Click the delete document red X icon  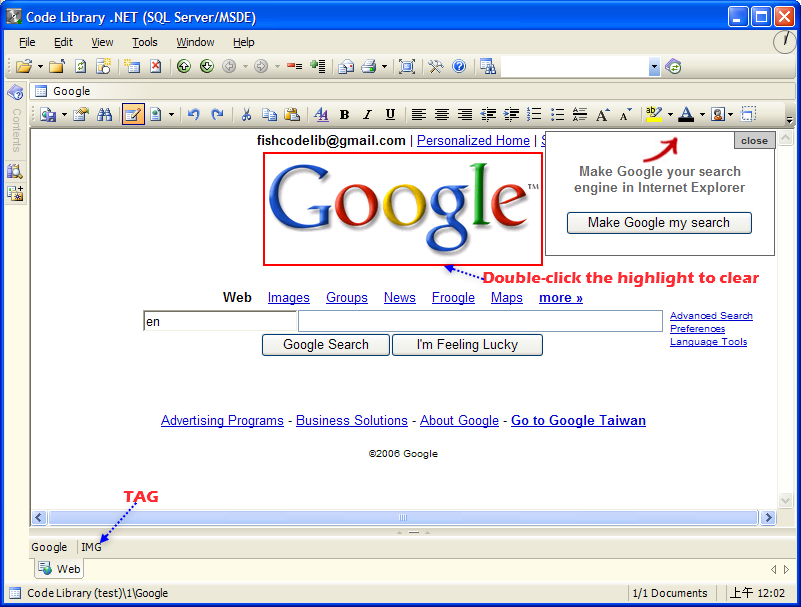pyautogui.click(x=156, y=66)
